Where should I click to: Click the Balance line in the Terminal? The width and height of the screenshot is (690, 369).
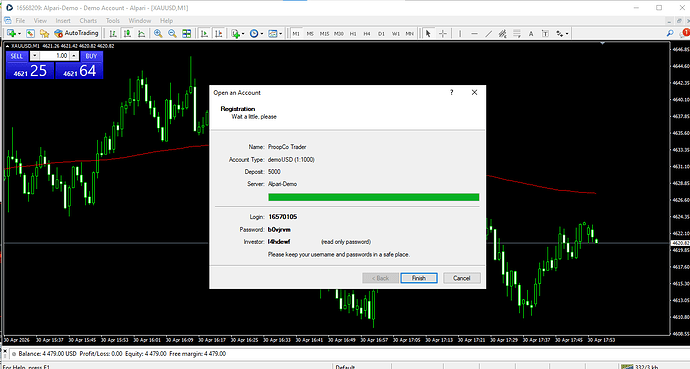(x=122, y=354)
